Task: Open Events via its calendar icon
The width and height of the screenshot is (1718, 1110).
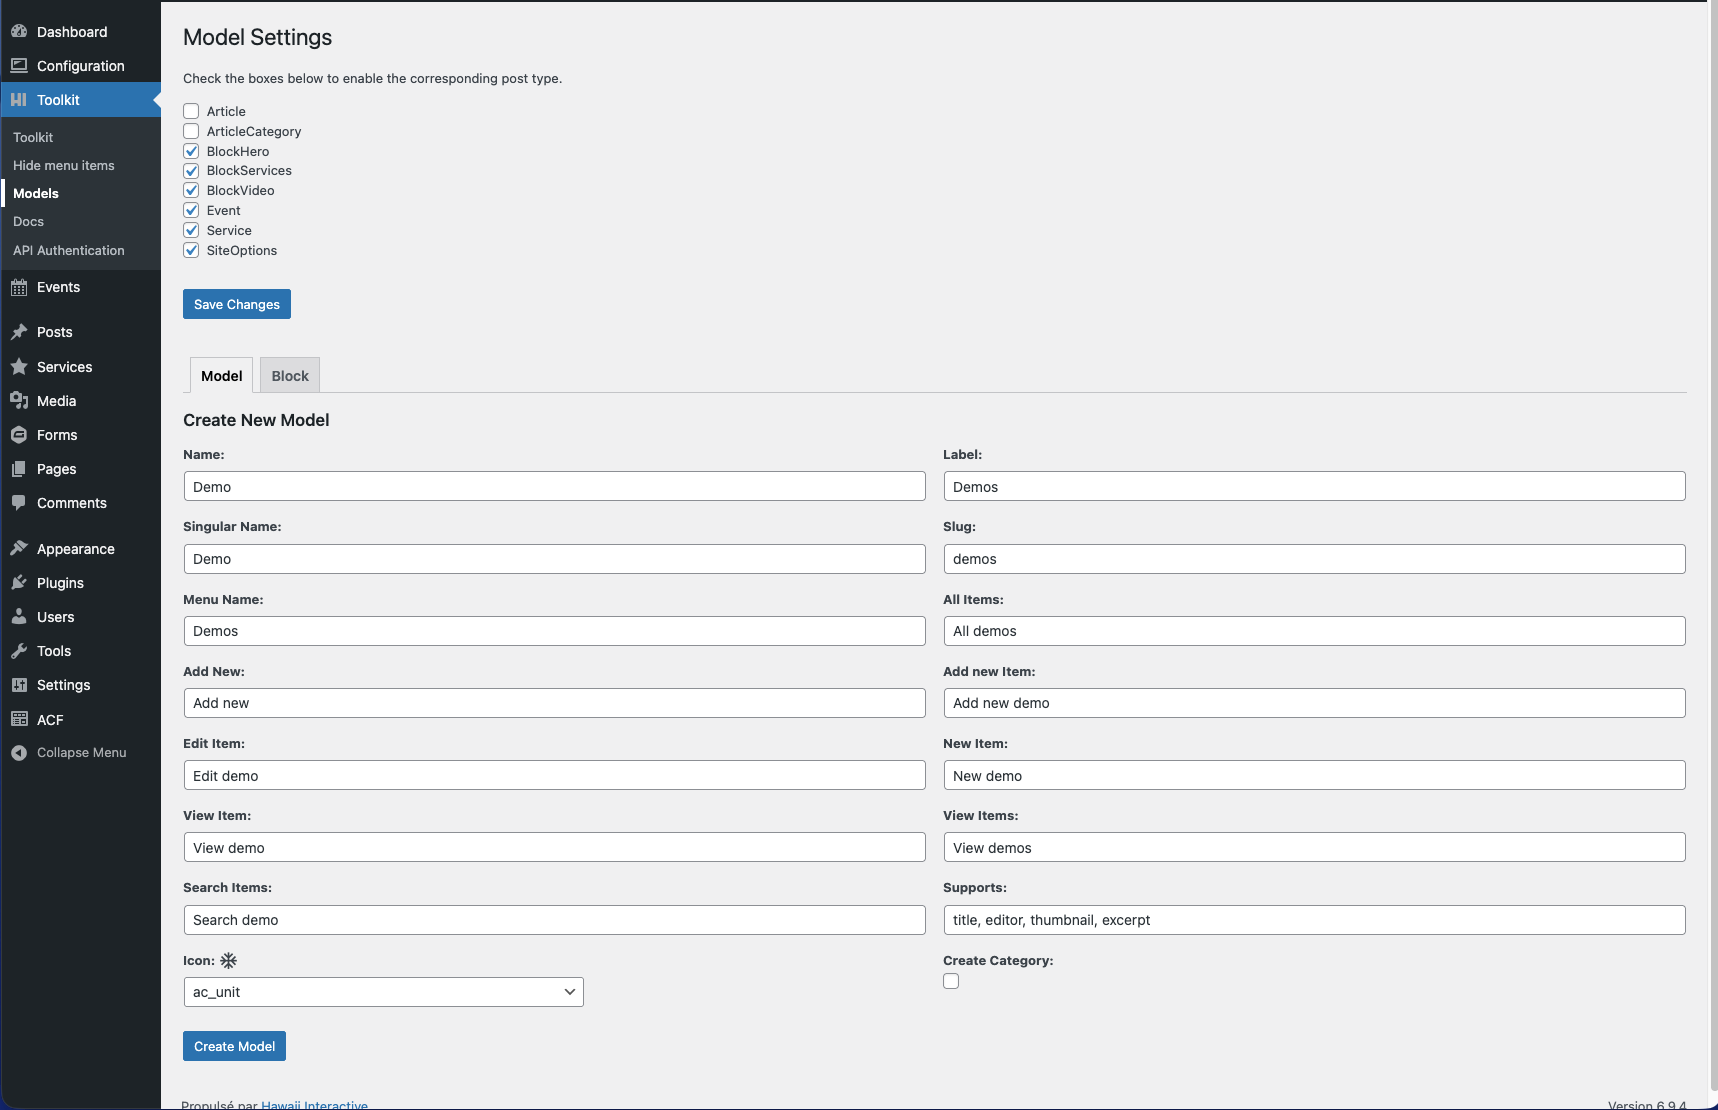Action: 19,287
